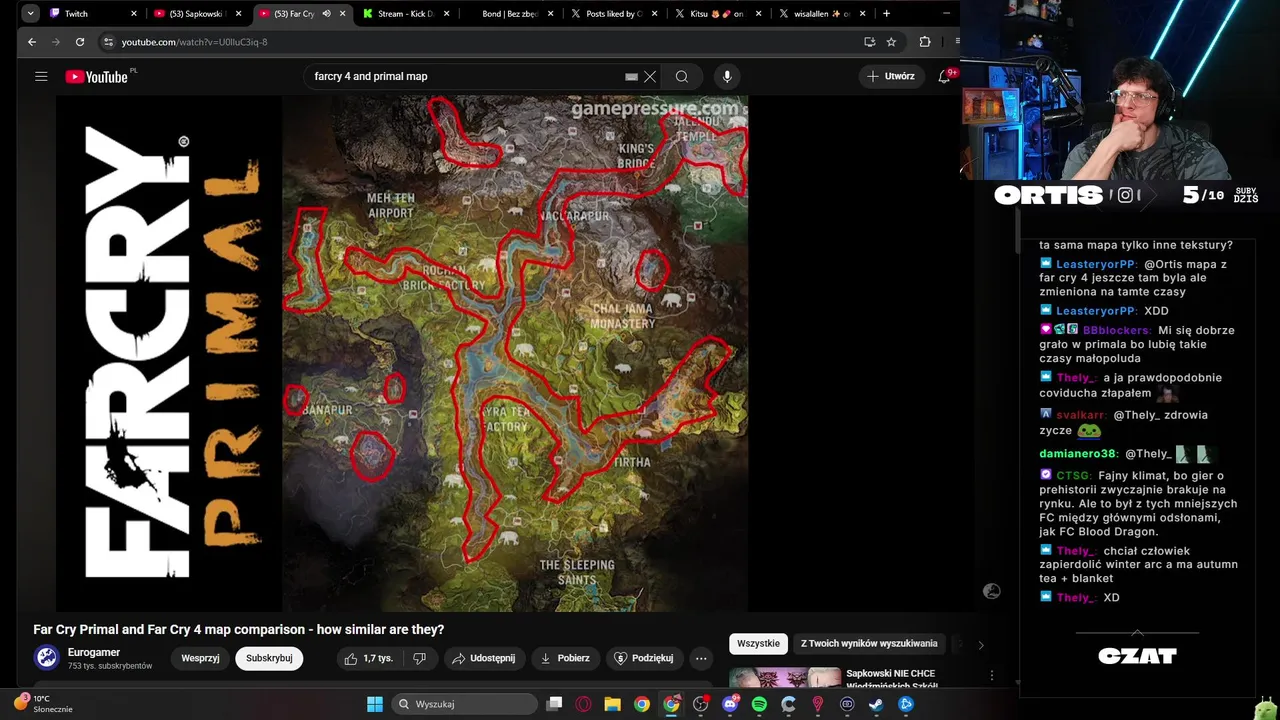The image size is (1280, 720).
Task: Submit search with the magnifier button
Action: point(681,76)
